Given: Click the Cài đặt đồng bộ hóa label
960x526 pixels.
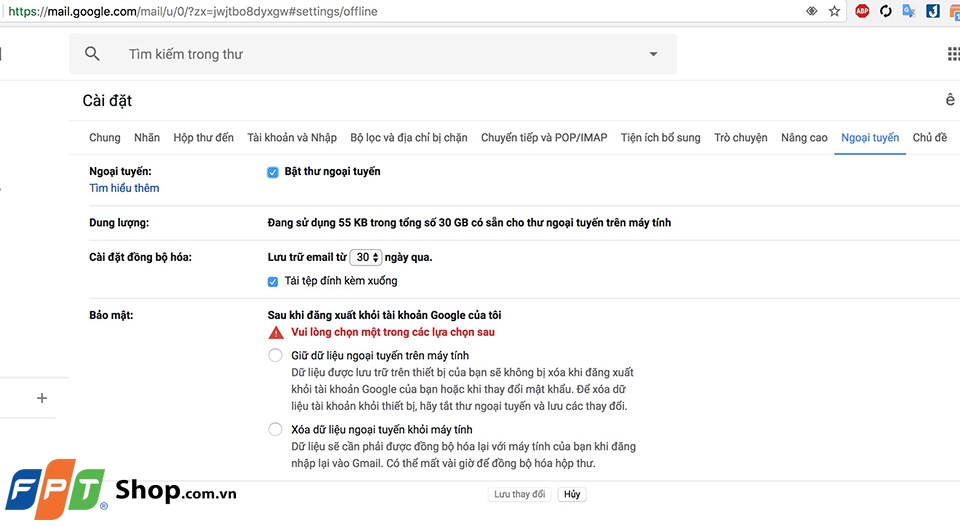Looking at the screenshot, I should pyautogui.click(x=140, y=257).
